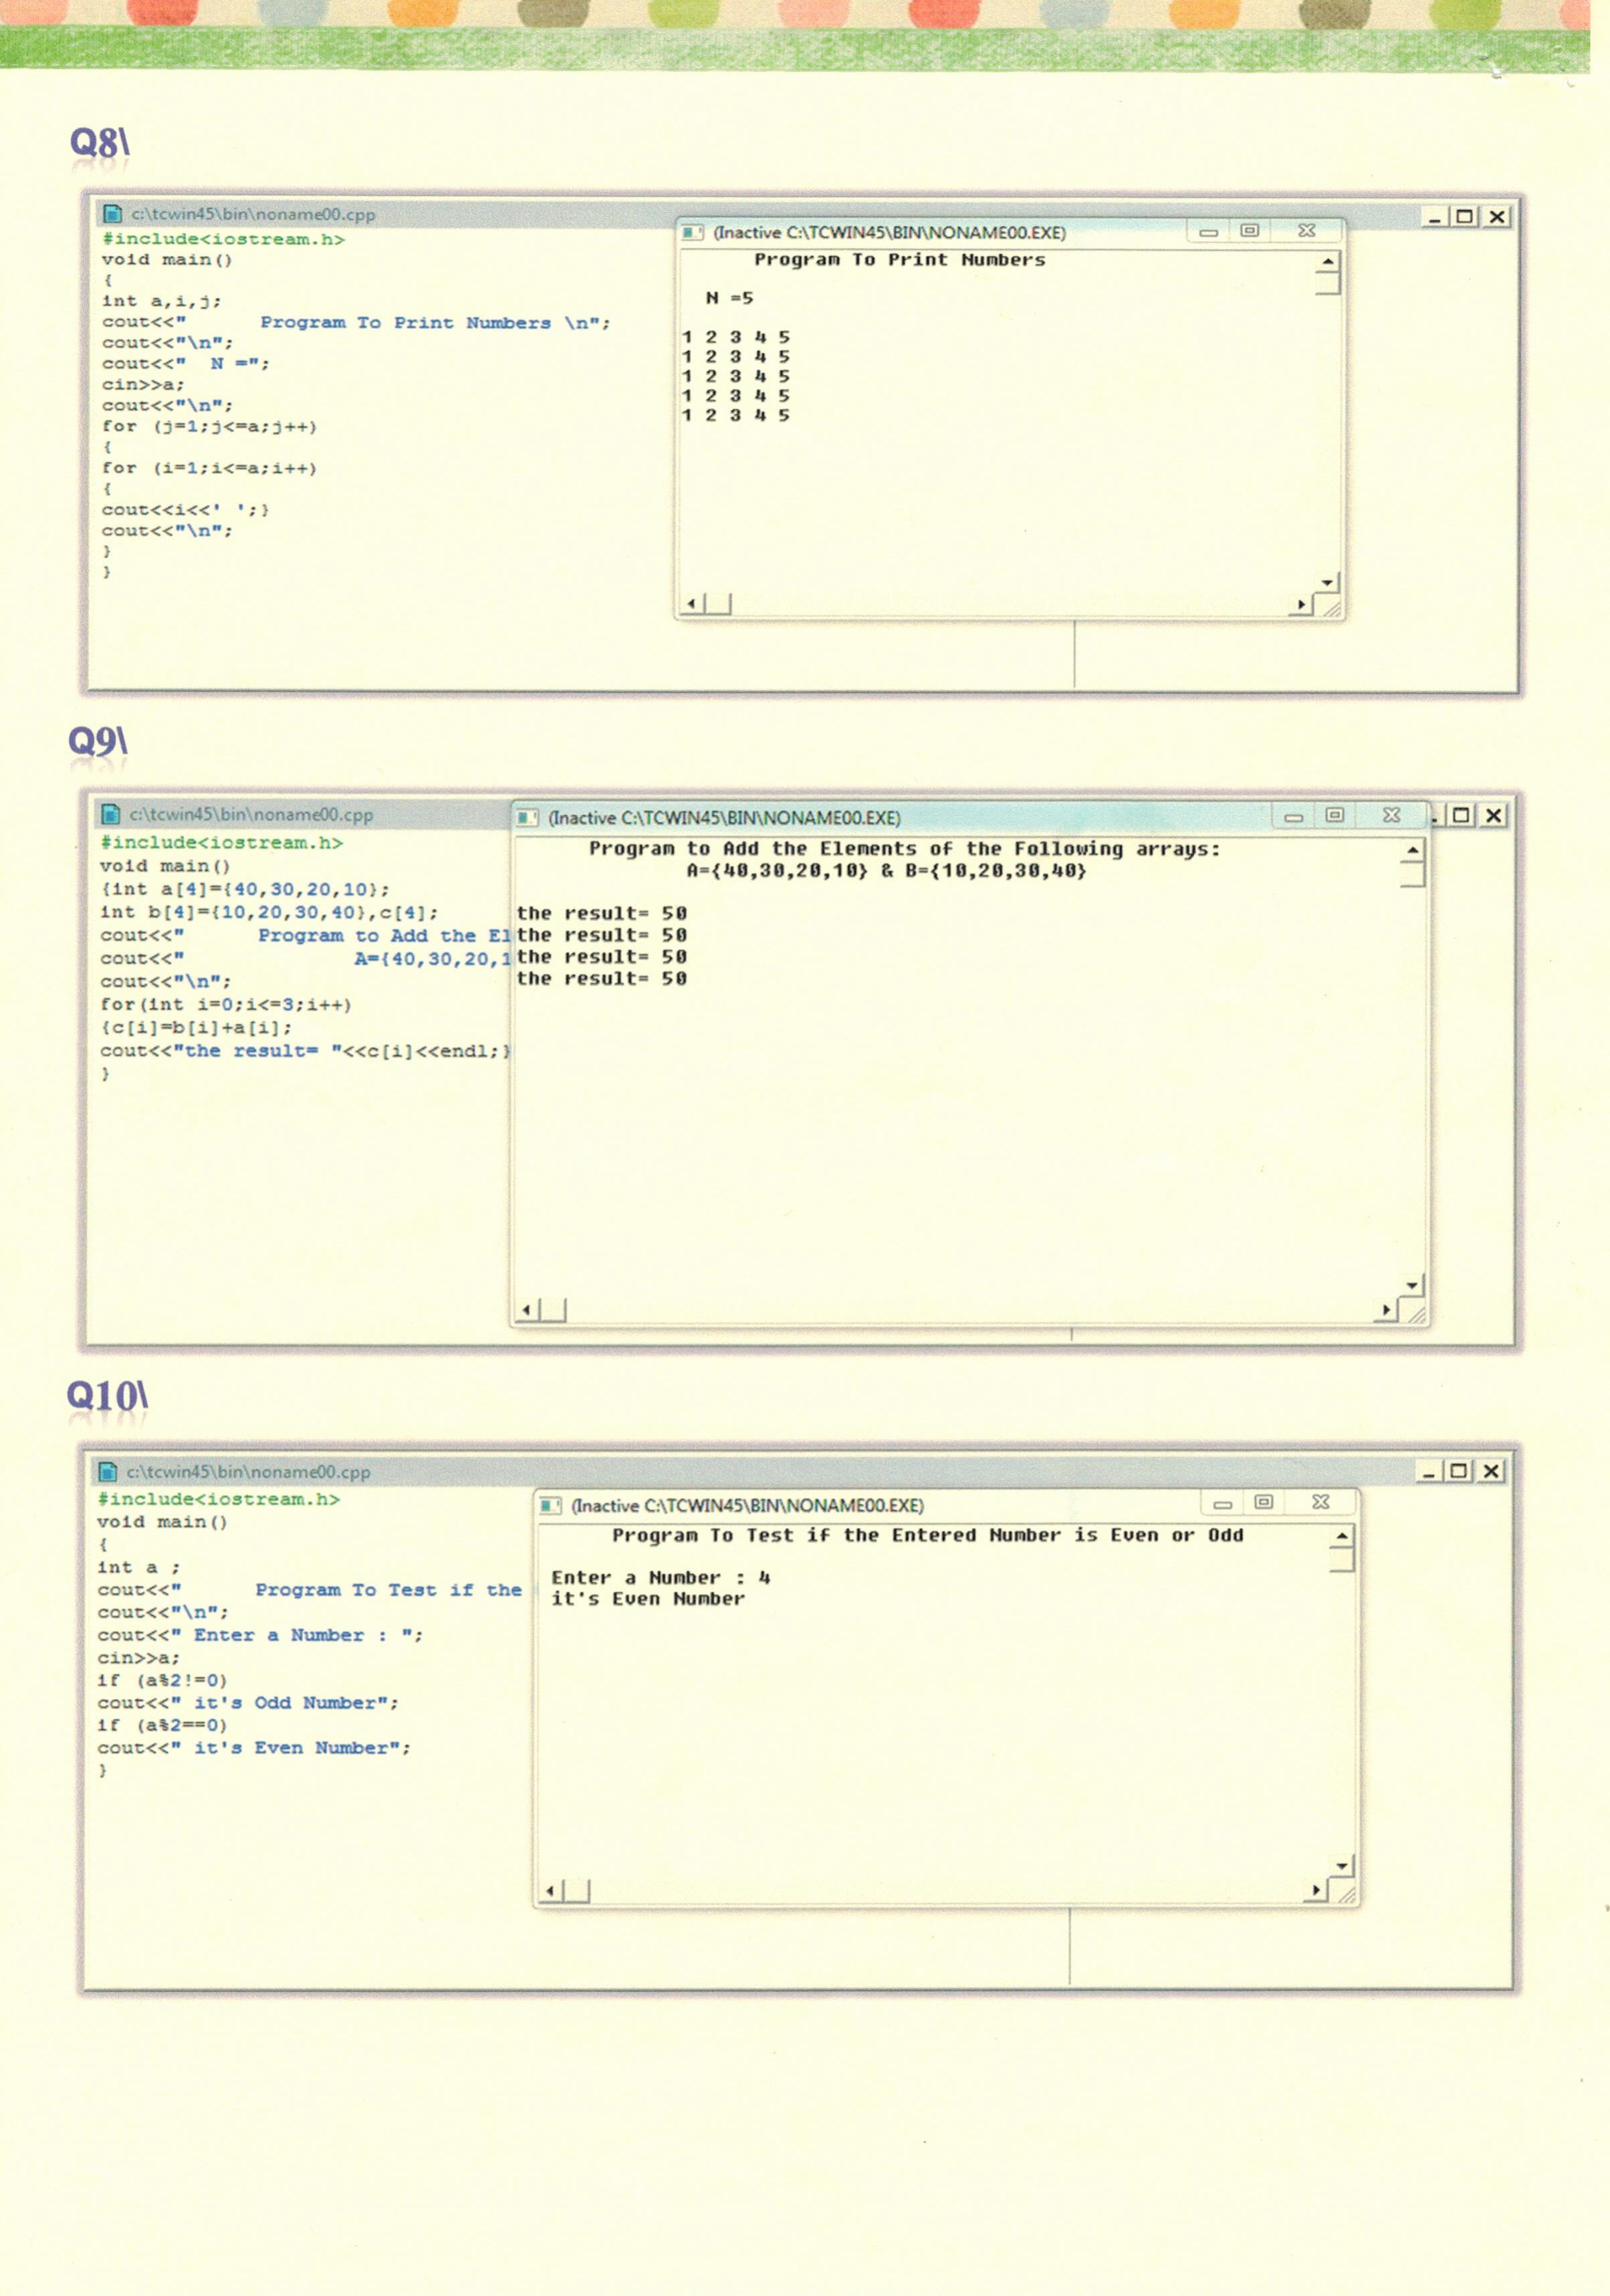This screenshot has height=2296, width=1610.
Task: Click the Q8 output window's title bar icon
Action: pyautogui.click(x=693, y=233)
